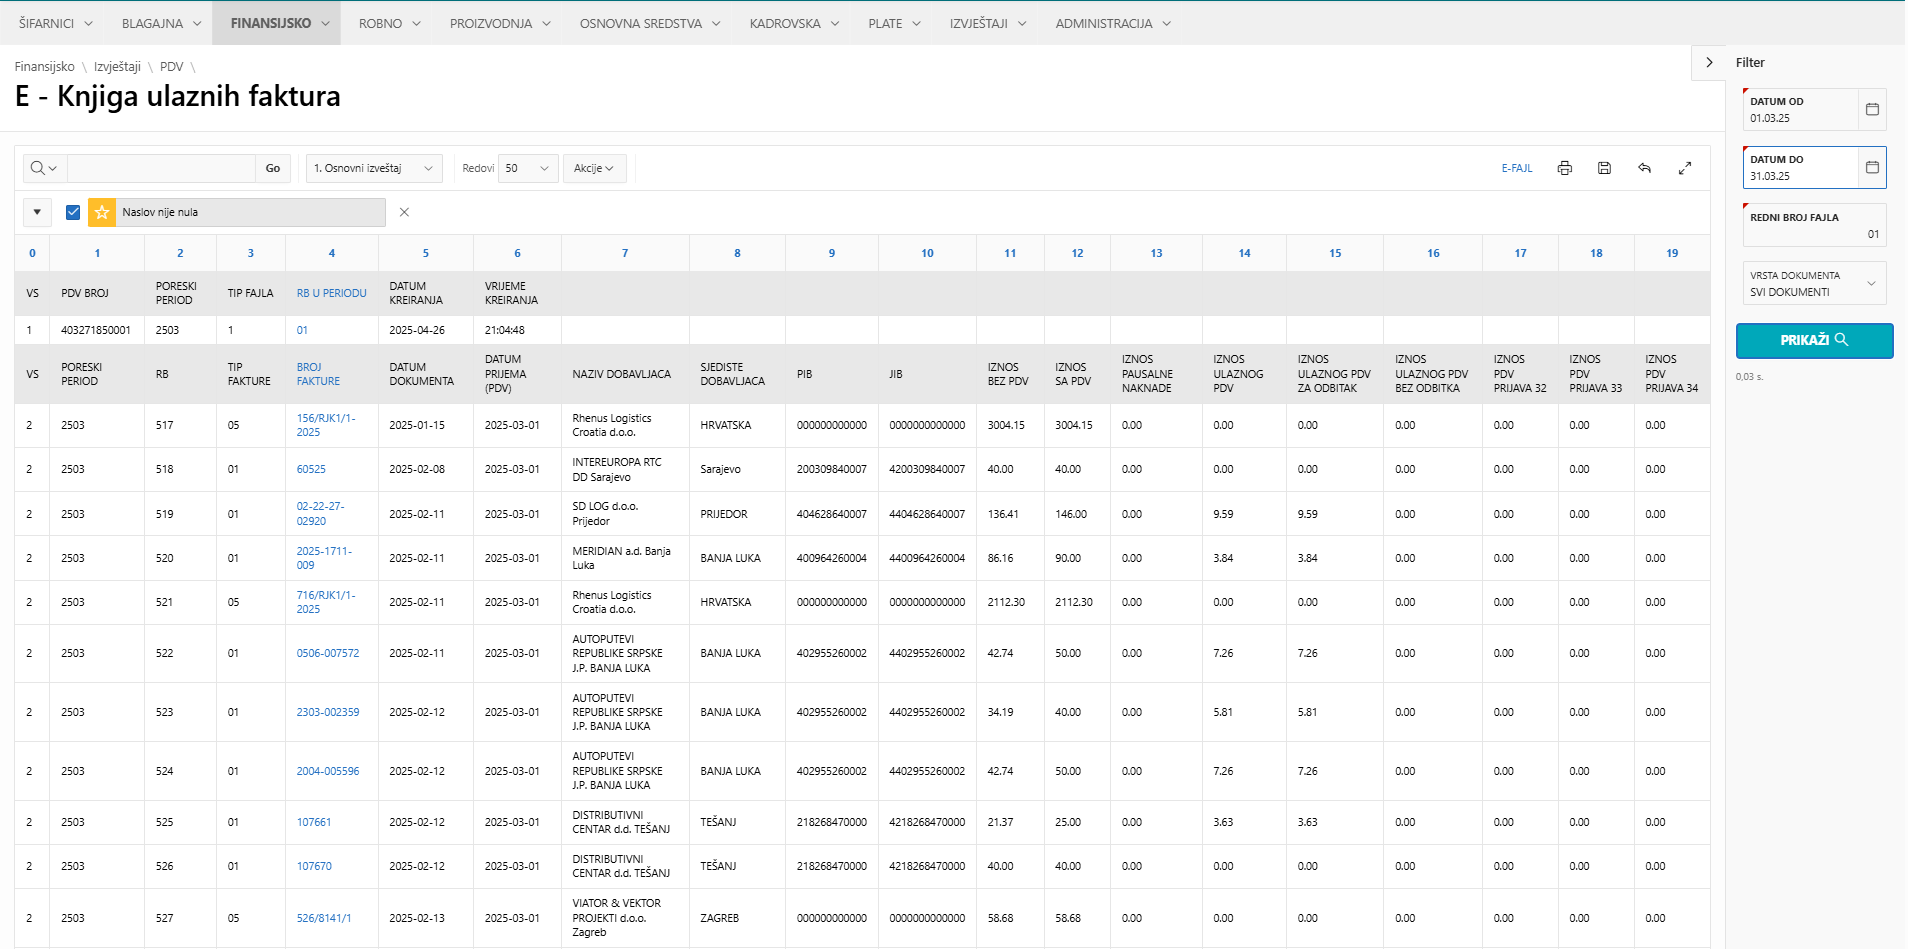1908x949 pixels.
Task: Open the Administracija menu
Action: (x=1112, y=23)
